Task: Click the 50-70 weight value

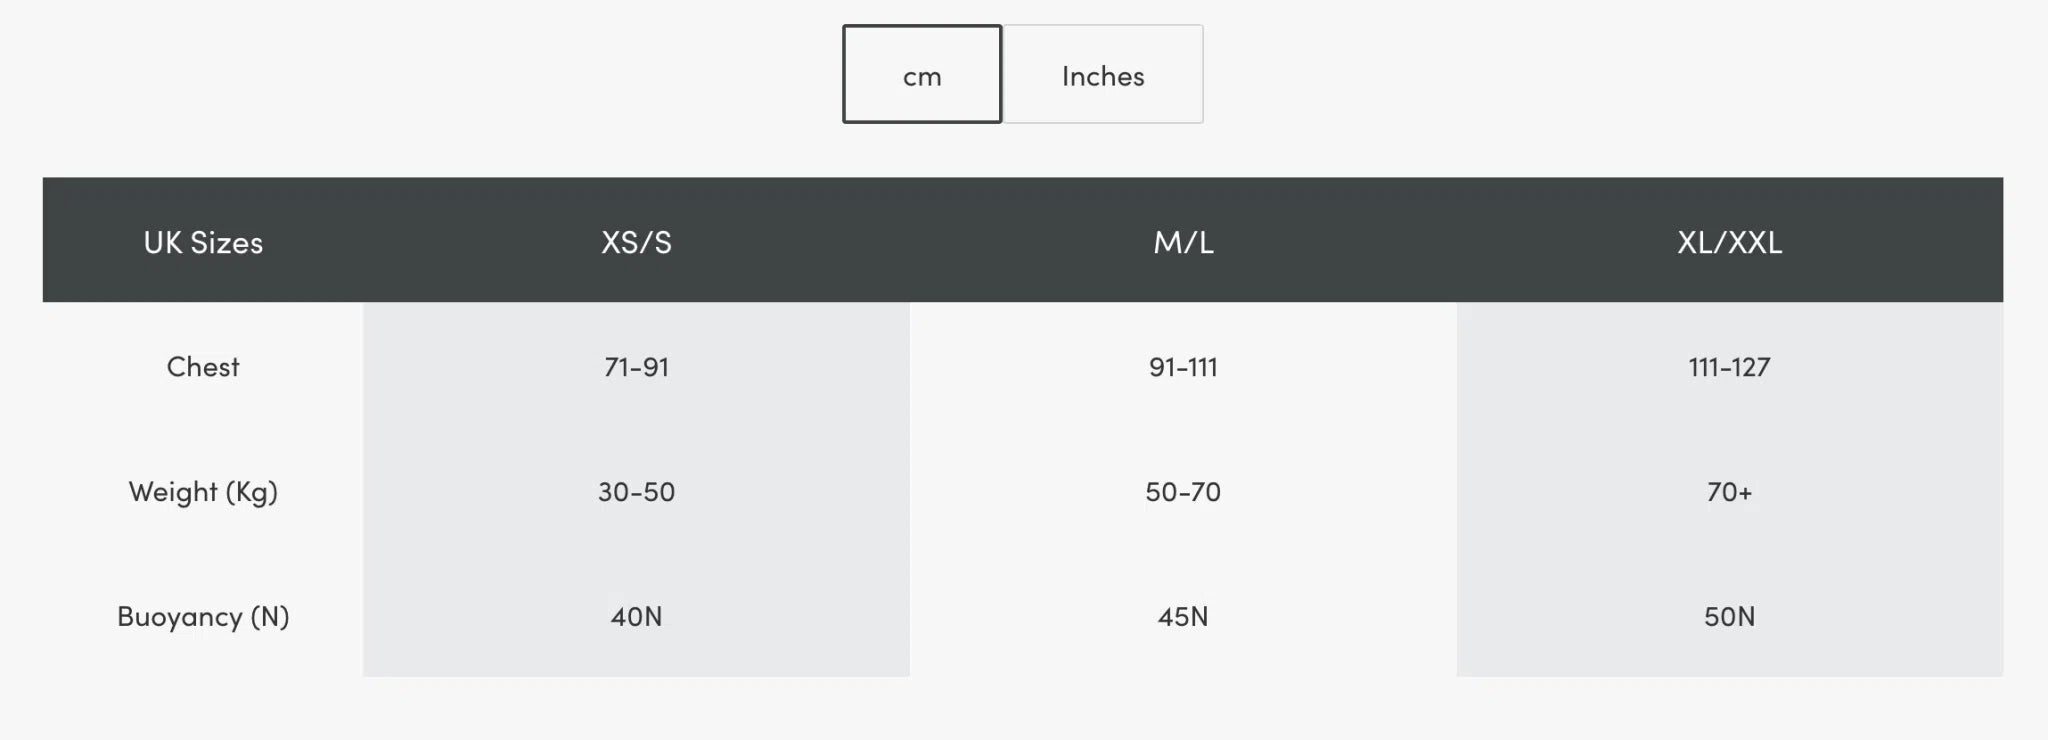Action: tap(1183, 492)
